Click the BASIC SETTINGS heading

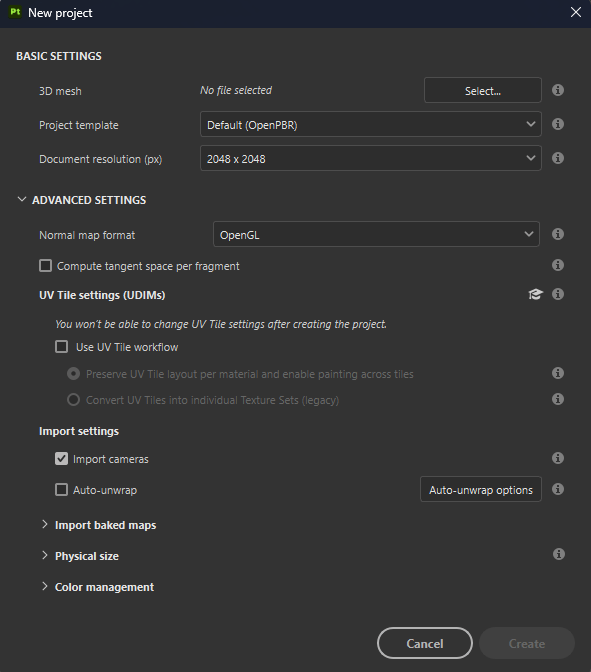(x=59, y=56)
